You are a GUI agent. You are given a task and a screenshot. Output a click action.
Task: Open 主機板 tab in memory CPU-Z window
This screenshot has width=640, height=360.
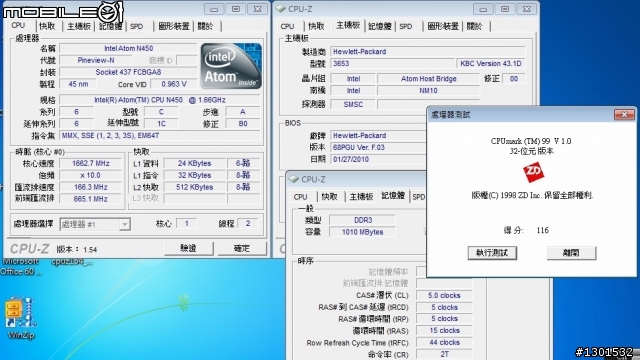click(x=361, y=197)
